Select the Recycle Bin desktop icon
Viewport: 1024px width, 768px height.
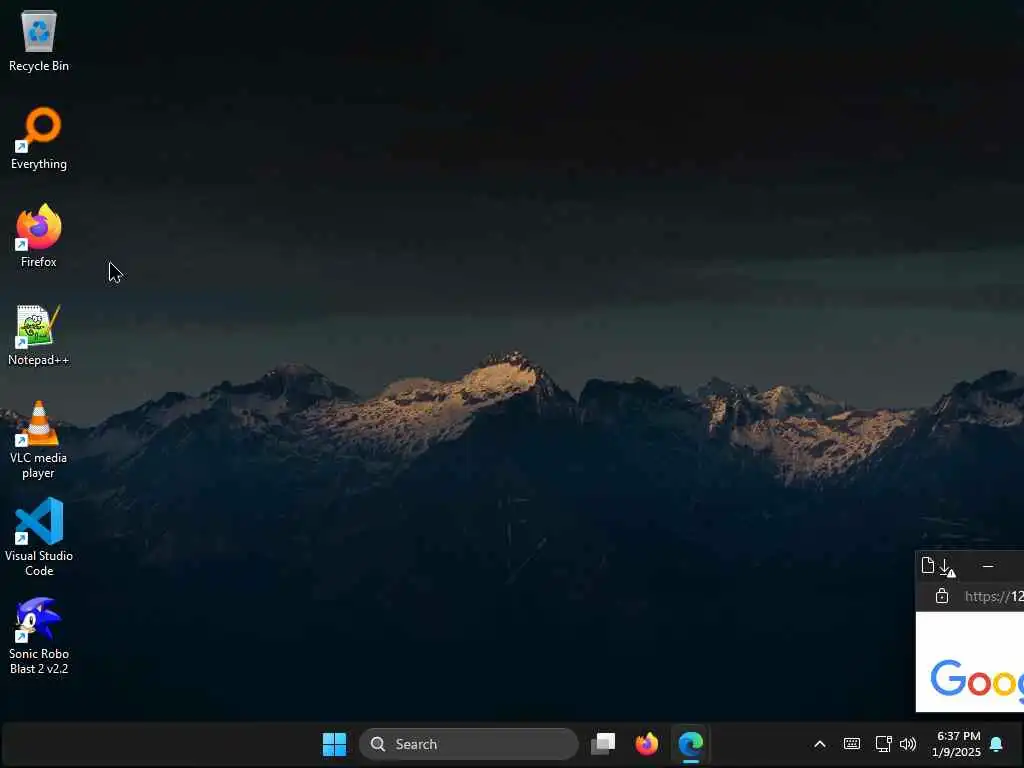[x=39, y=41]
